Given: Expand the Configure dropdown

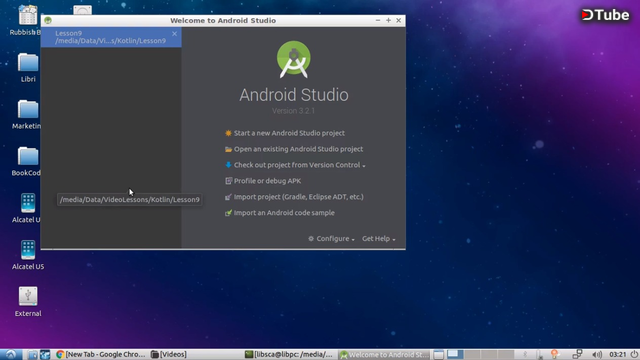Looking at the screenshot, I should tap(331, 239).
